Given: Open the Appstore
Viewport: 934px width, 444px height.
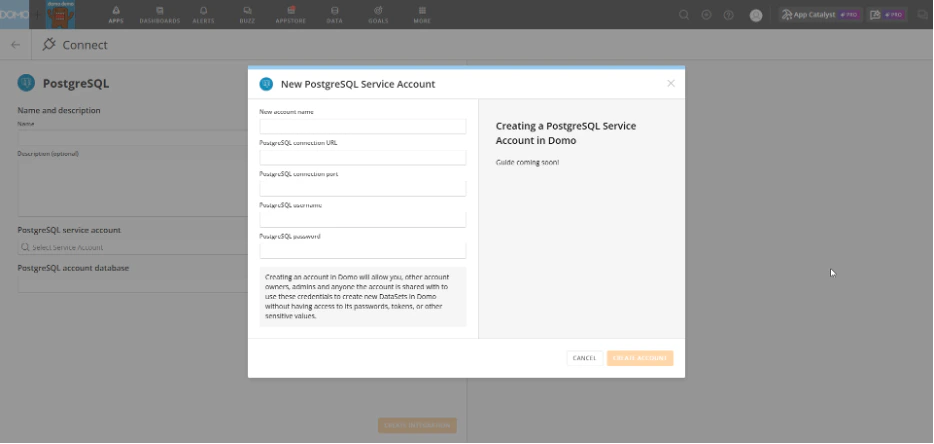Looking at the screenshot, I should pyautogui.click(x=291, y=14).
